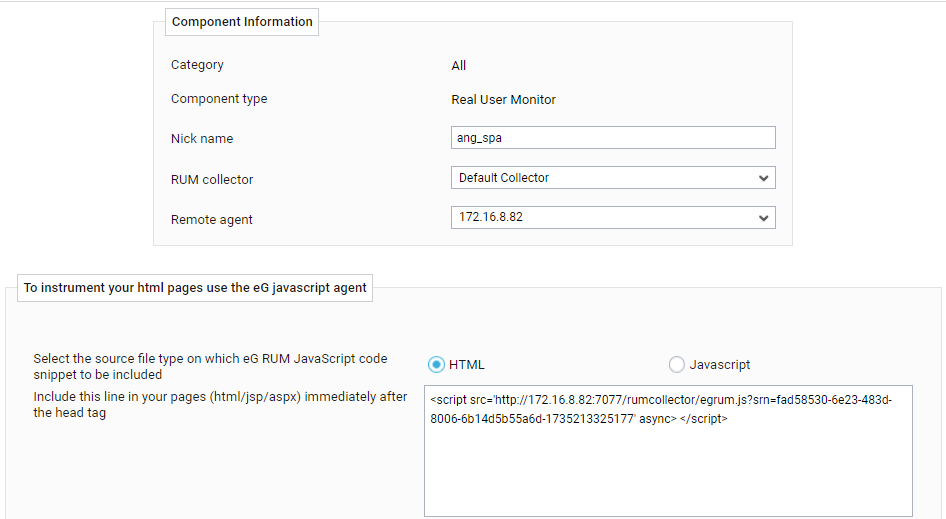The width and height of the screenshot is (946, 519).
Task: Open the RUM collector dropdown
Action: pos(613,178)
